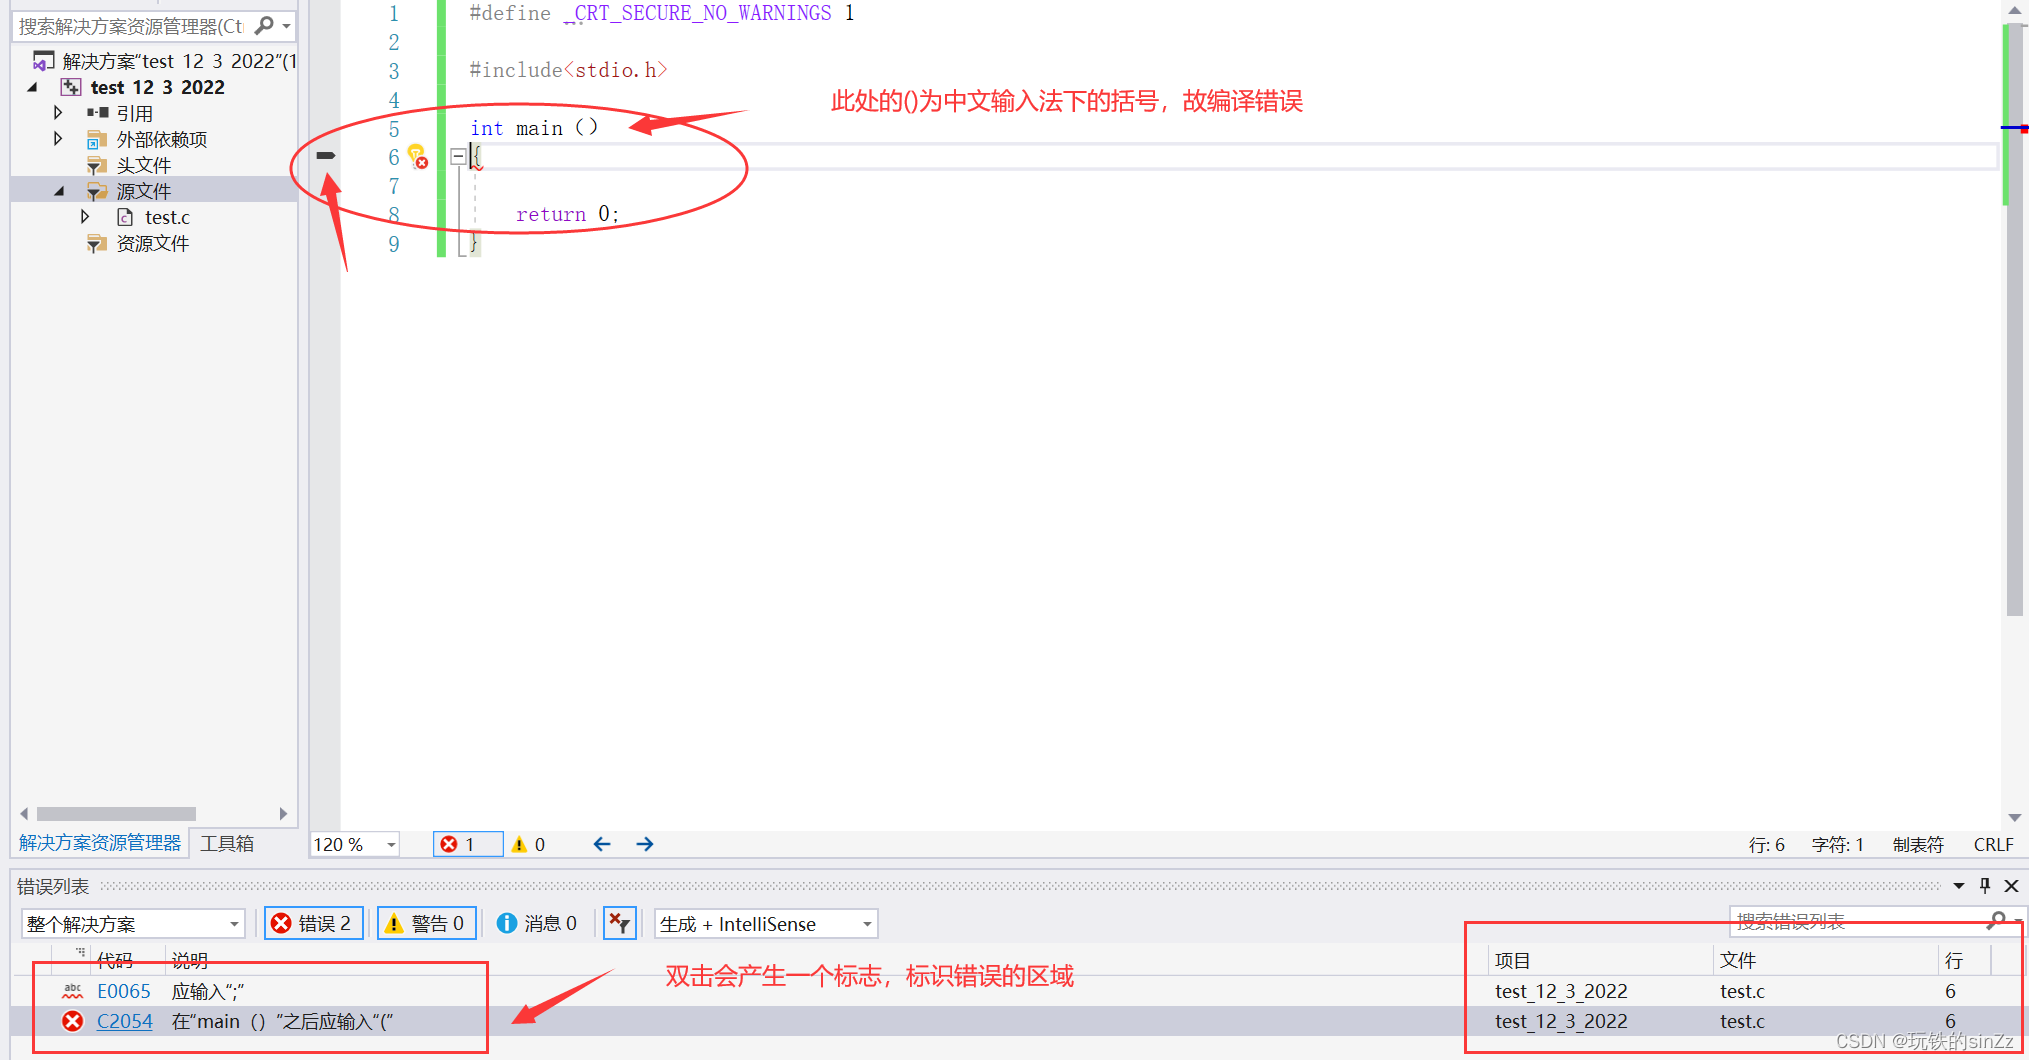Pin the error list panel
Viewport: 2029px width, 1060px height.
point(1985,886)
